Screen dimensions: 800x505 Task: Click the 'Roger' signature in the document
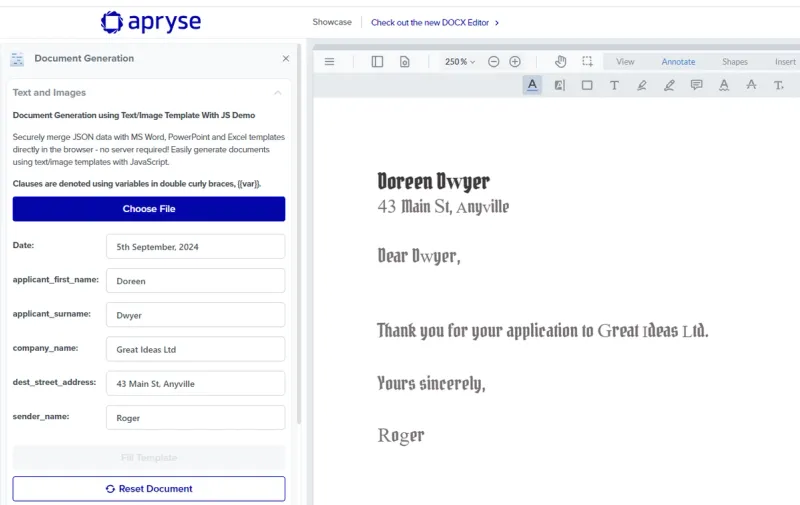(x=401, y=435)
